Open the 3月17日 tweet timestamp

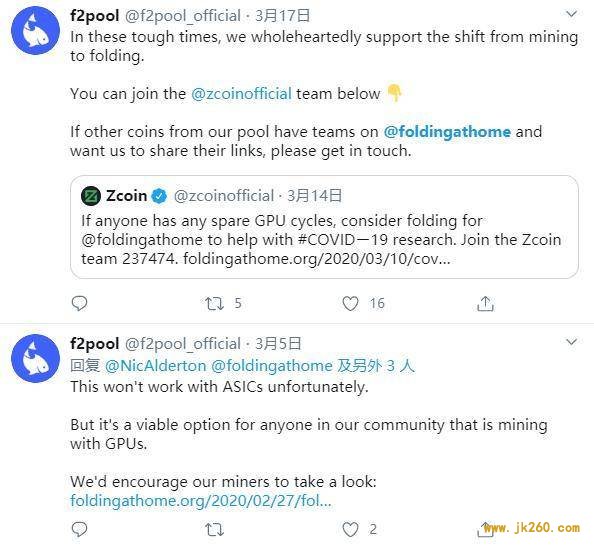pos(283,16)
